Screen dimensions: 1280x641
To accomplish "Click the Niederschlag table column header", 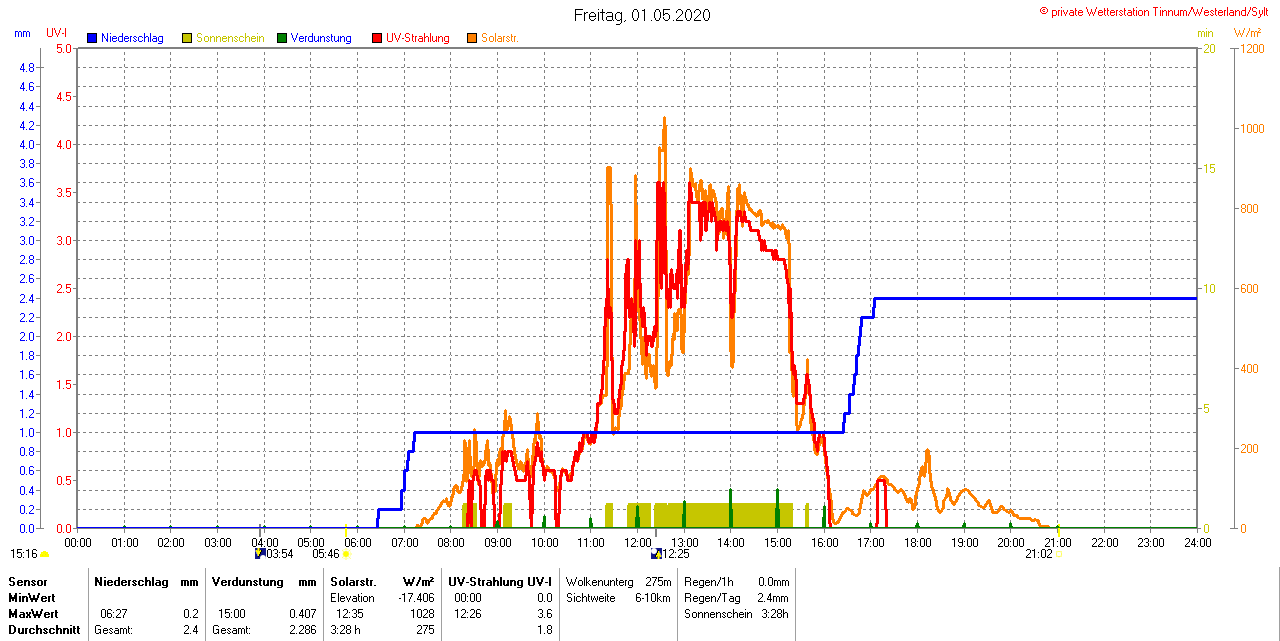I will [131, 581].
